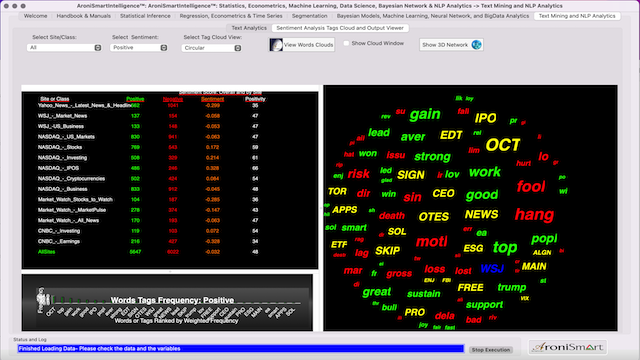Open the Select Sentiment dropdown

(139, 48)
